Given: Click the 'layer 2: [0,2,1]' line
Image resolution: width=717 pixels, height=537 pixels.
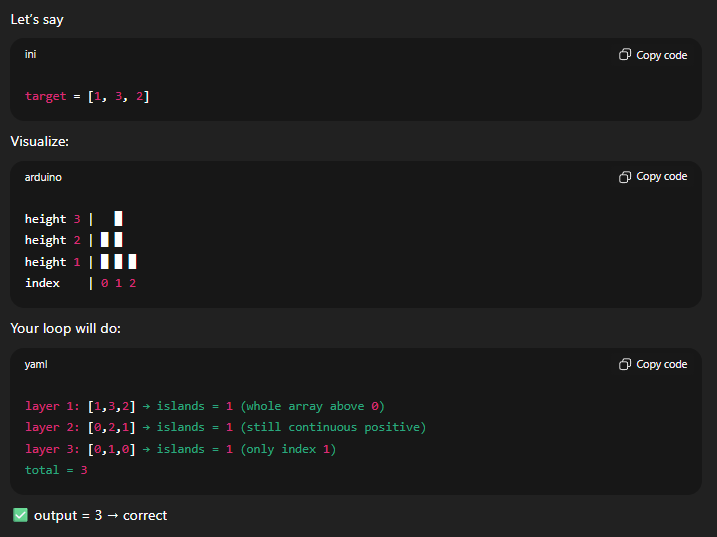Looking at the screenshot, I should pyautogui.click(x=225, y=427).
